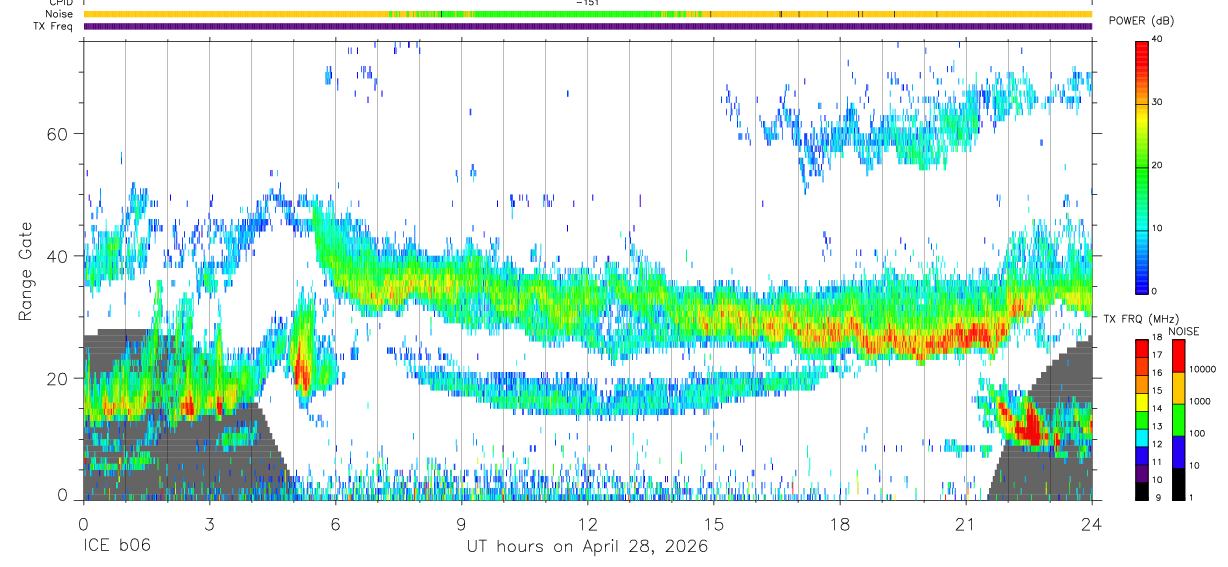Click the NOISE legend color bar
Screen dimensions: 1228x567
1178,419
